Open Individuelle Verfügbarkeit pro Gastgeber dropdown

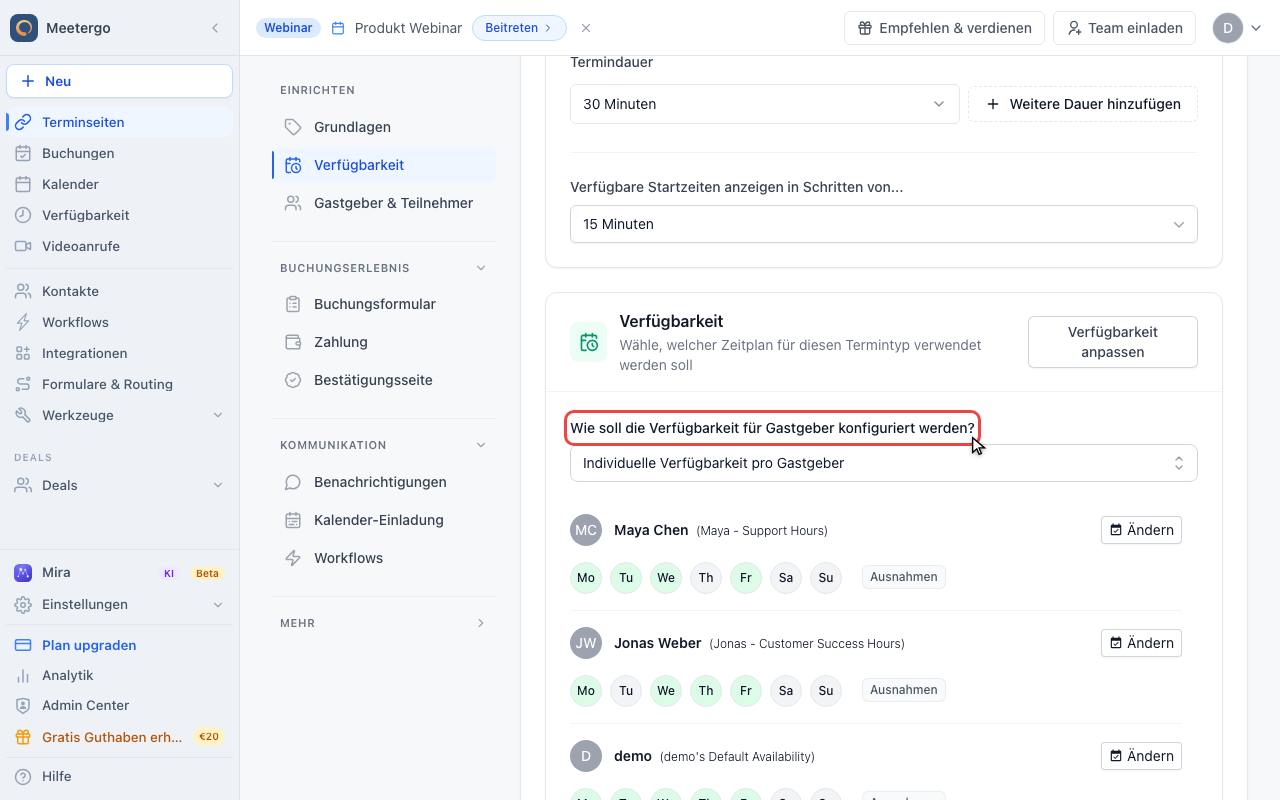pyautogui.click(x=884, y=463)
